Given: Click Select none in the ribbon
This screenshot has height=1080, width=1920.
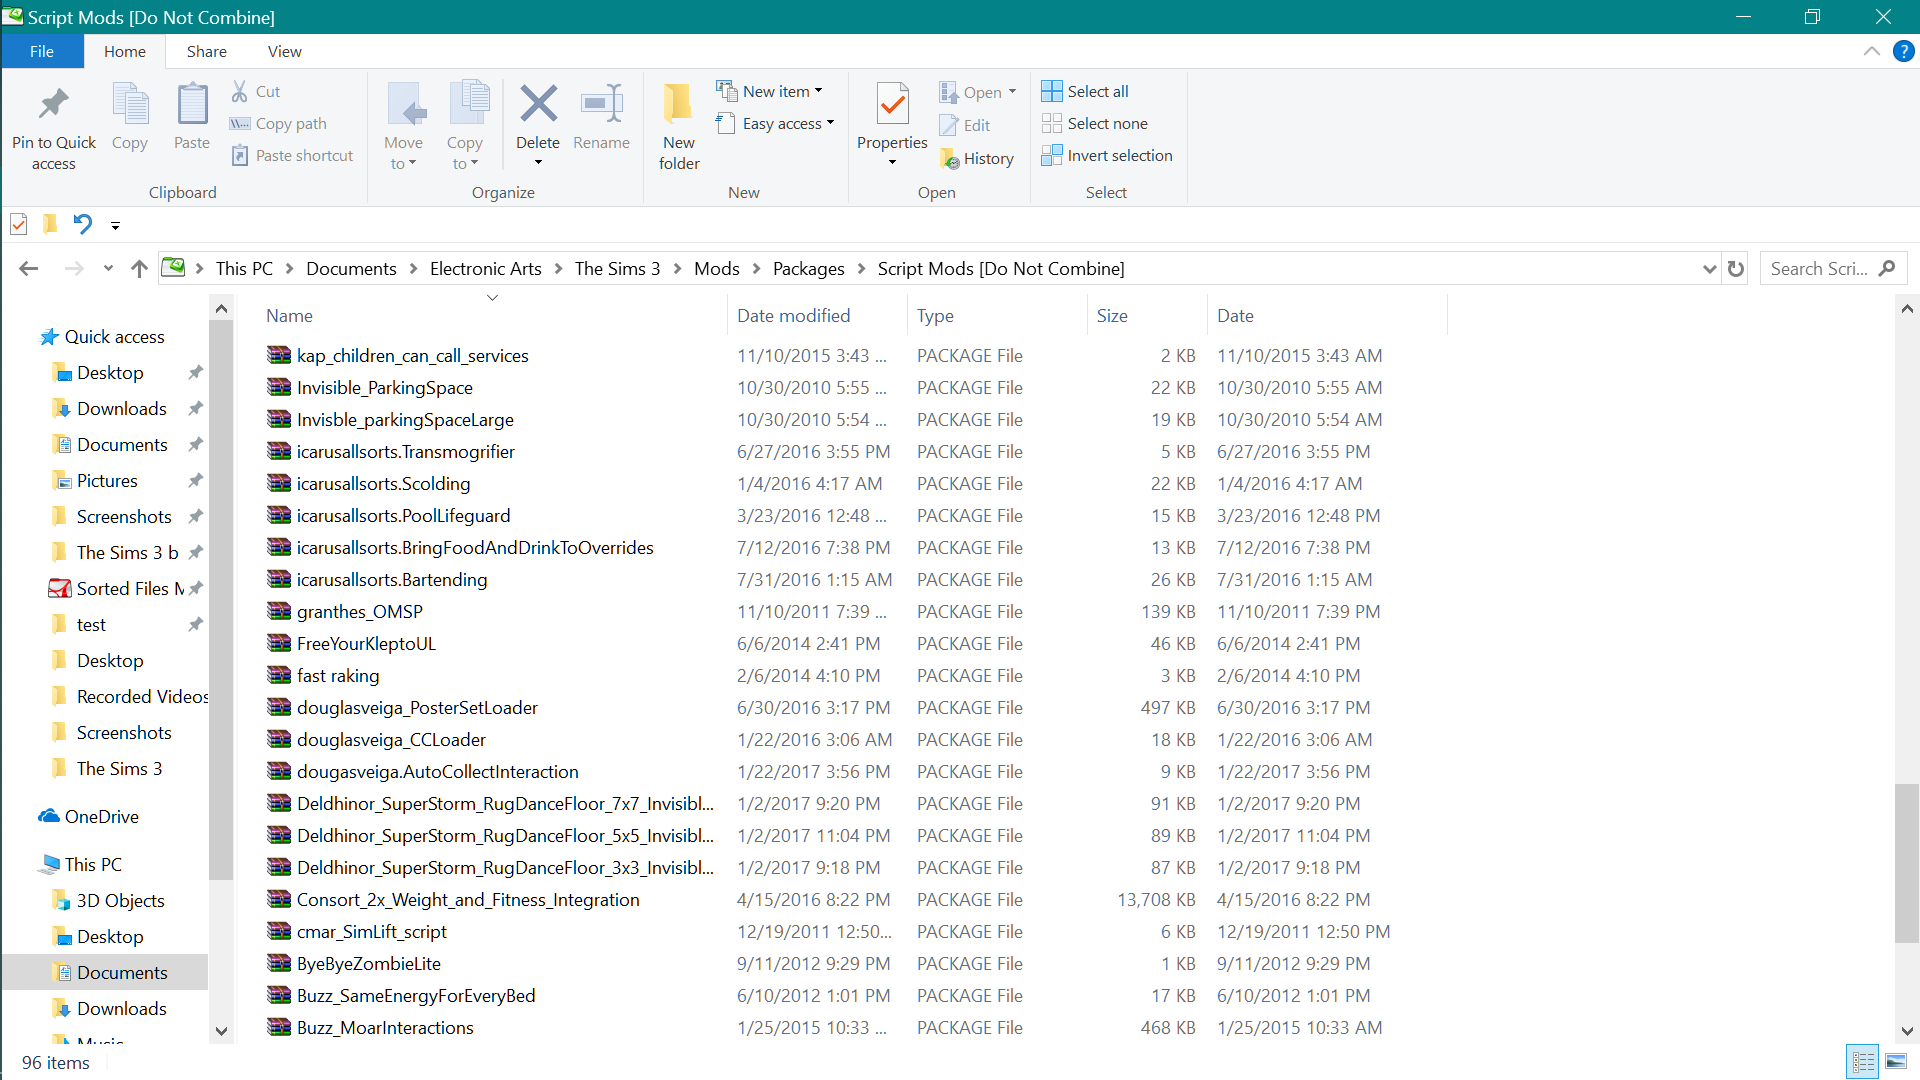Looking at the screenshot, I should [1095, 123].
